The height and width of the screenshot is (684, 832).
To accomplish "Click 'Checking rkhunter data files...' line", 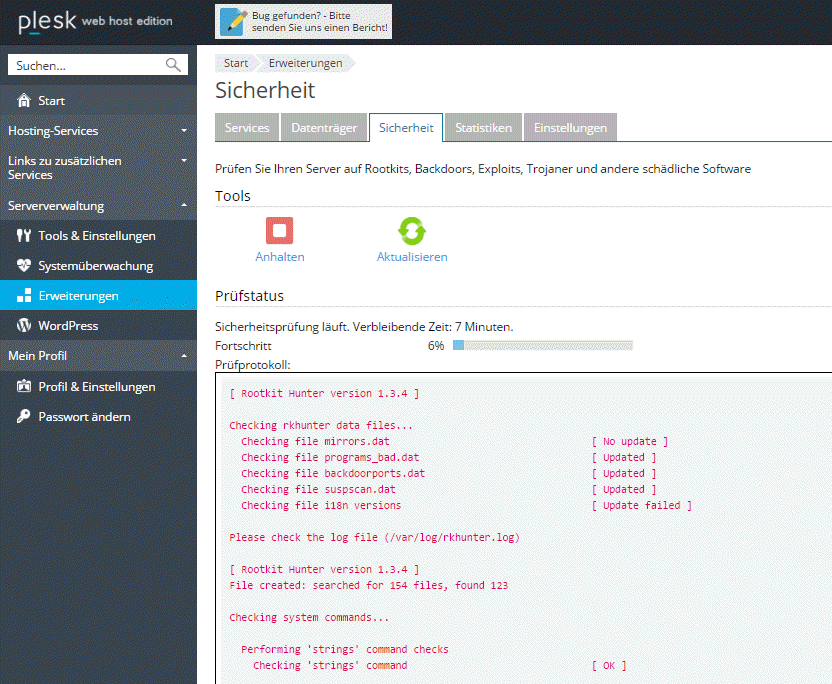I will point(321,426).
